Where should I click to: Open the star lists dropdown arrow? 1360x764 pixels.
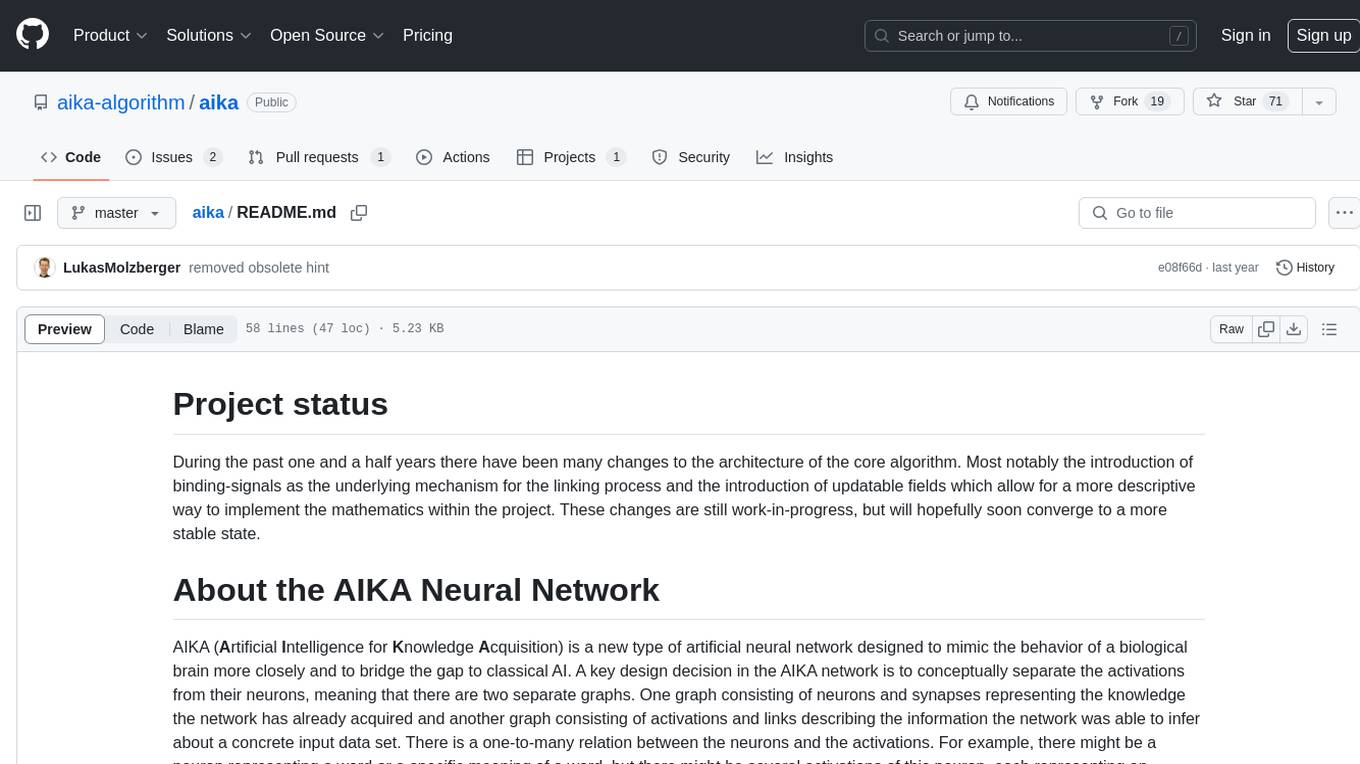(x=1319, y=102)
